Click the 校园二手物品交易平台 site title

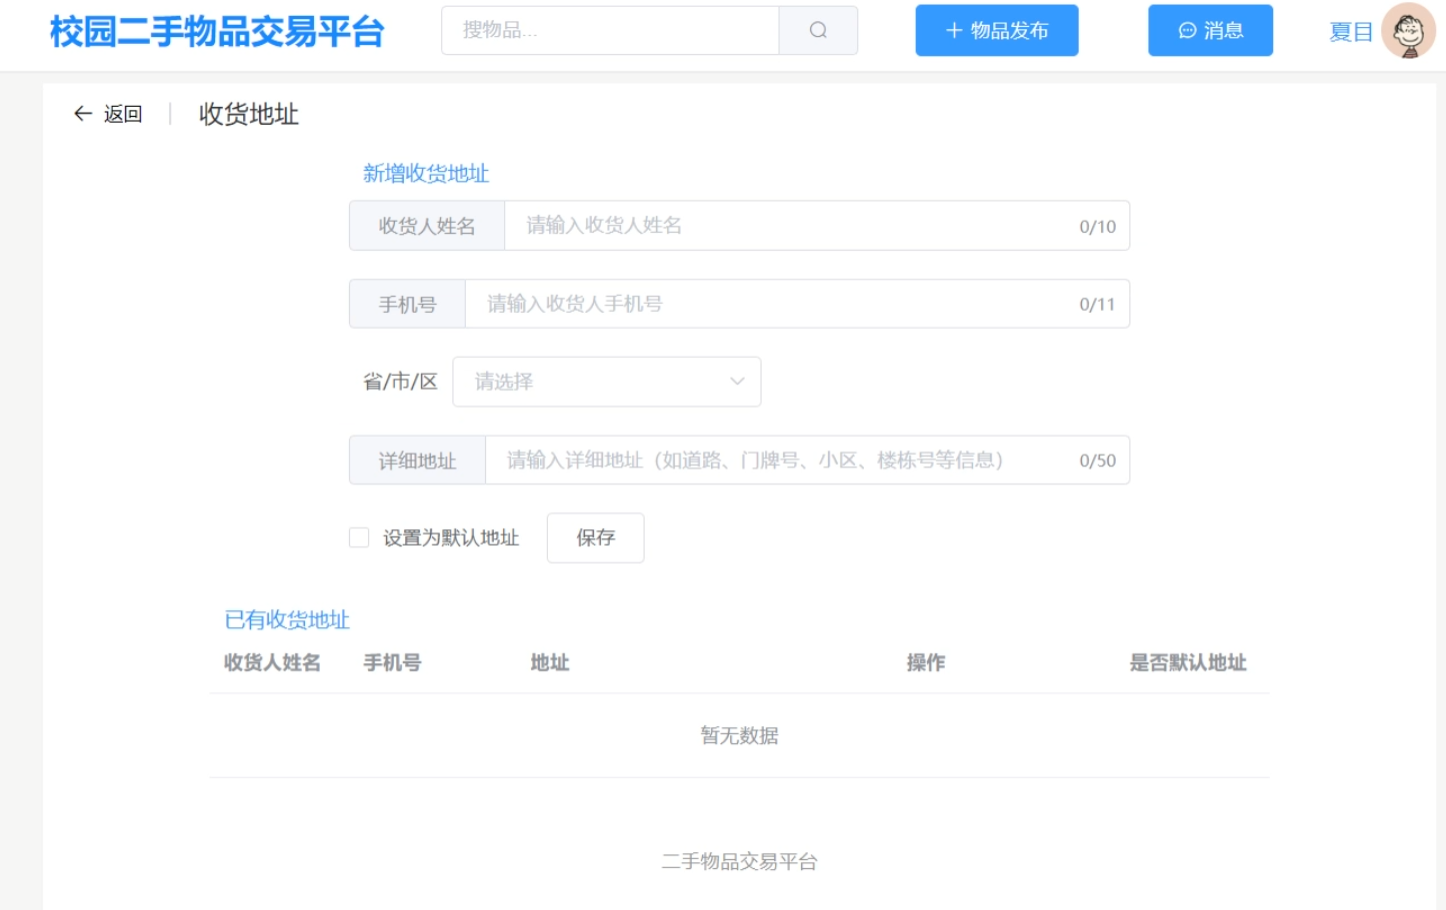214,31
